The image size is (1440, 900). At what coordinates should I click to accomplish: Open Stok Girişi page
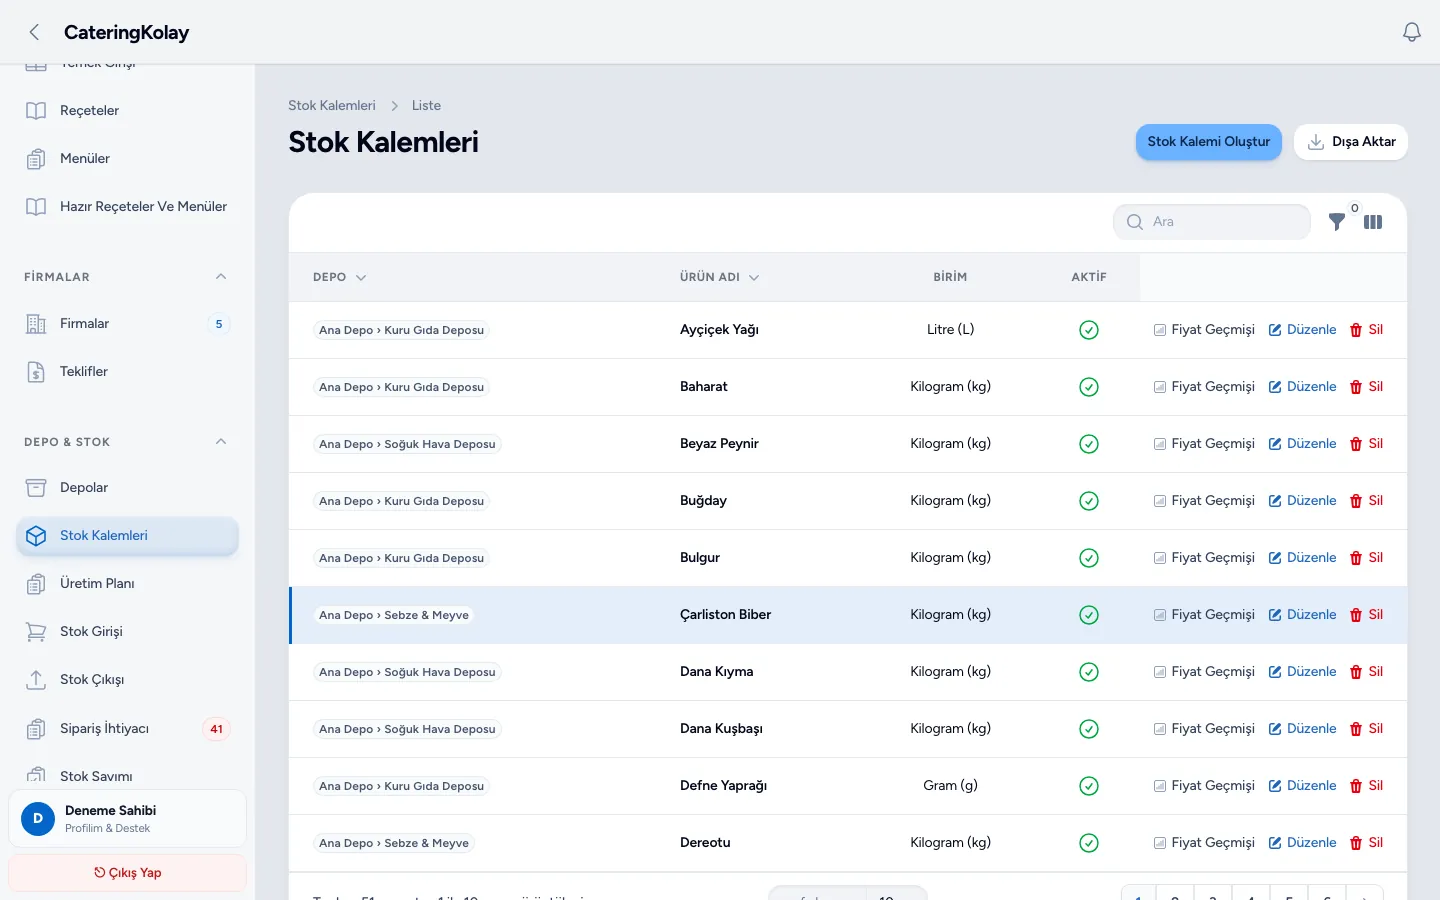127,632
